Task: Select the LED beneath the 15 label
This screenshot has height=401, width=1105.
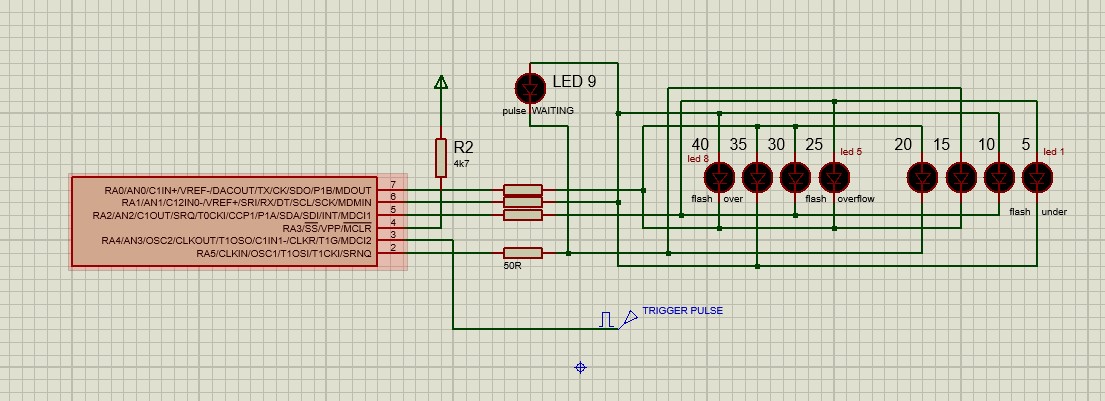Action: click(x=960, y=178)
